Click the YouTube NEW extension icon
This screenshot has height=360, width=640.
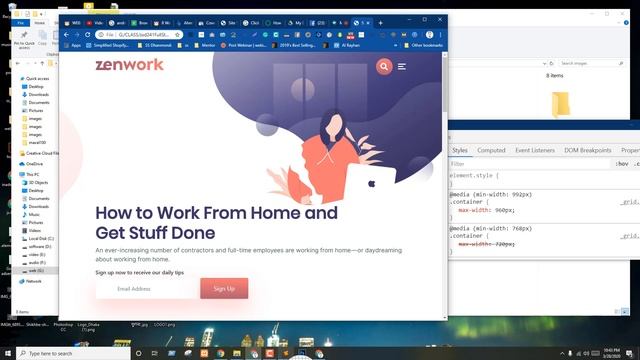(x=350, y=35)
